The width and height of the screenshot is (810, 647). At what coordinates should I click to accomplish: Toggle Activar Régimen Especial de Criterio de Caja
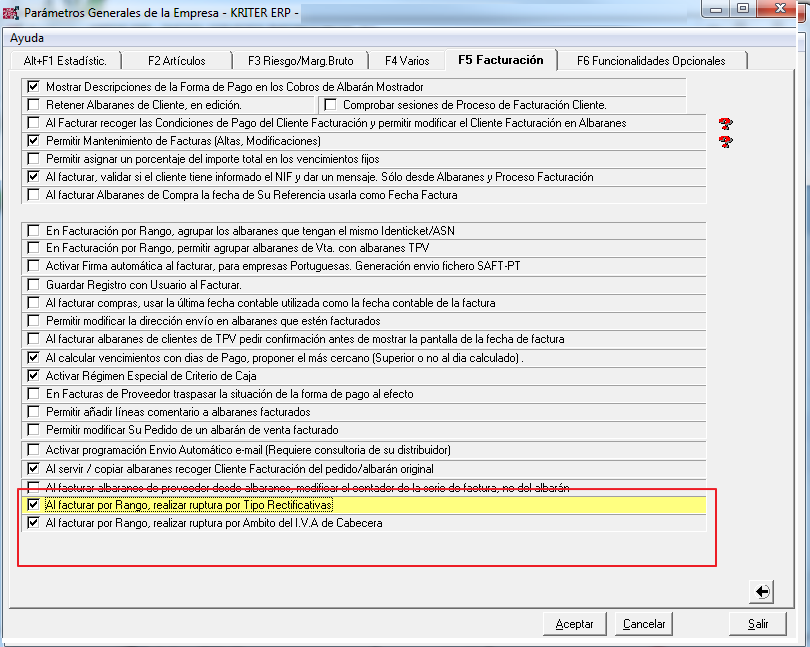[x=34, y=376]
